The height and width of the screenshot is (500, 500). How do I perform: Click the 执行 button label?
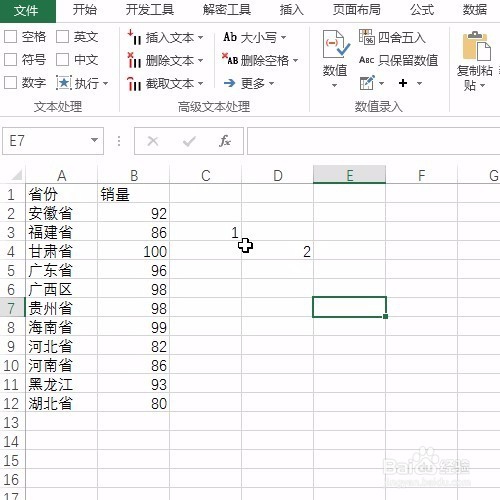(87, 83)
